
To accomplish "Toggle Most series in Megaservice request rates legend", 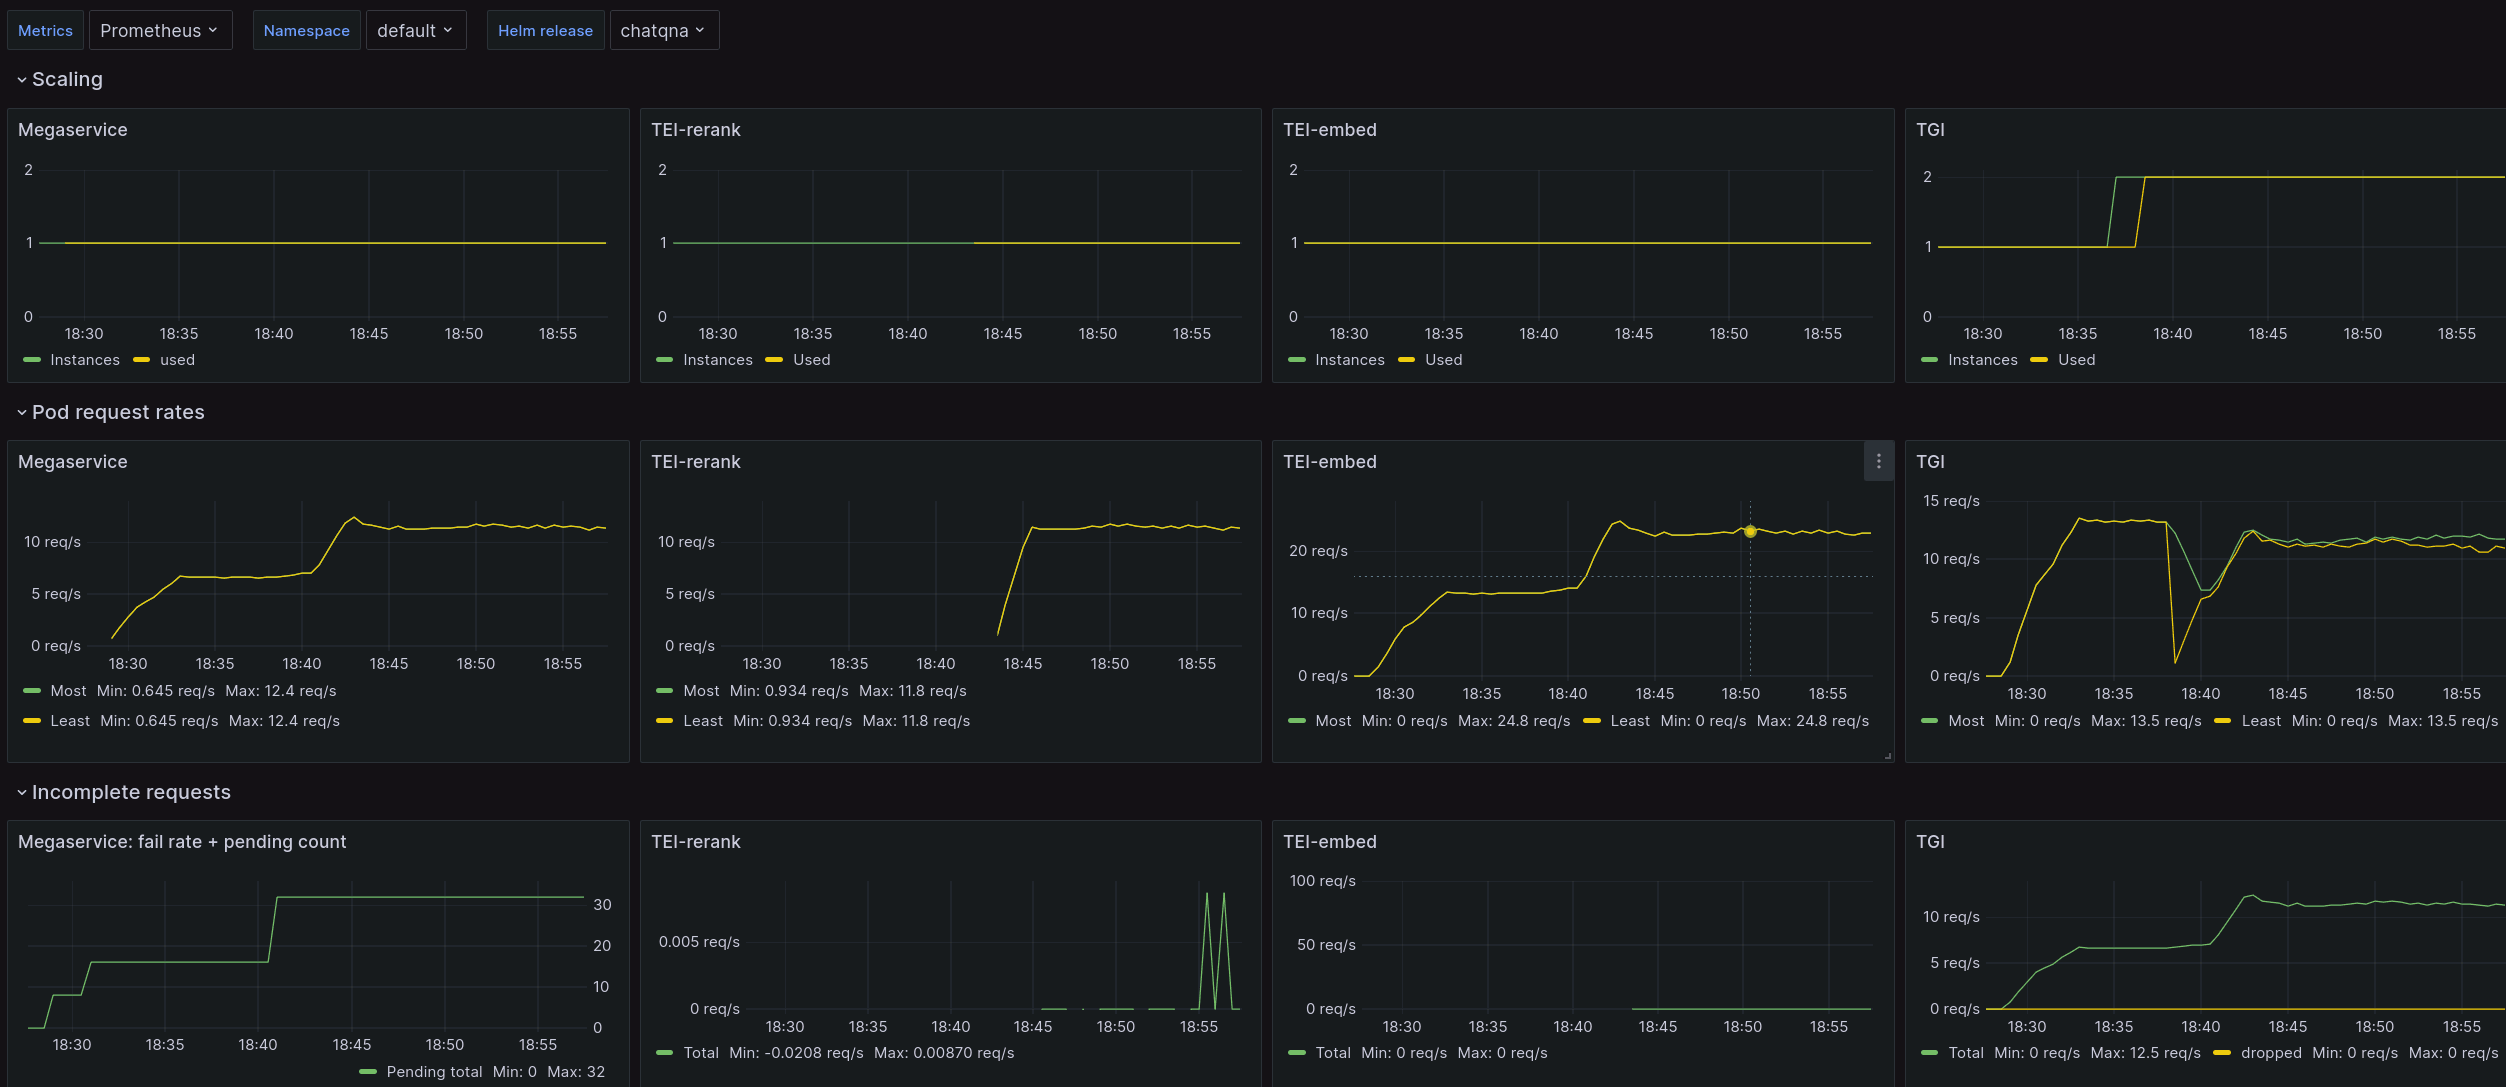I will pos(68,691).
